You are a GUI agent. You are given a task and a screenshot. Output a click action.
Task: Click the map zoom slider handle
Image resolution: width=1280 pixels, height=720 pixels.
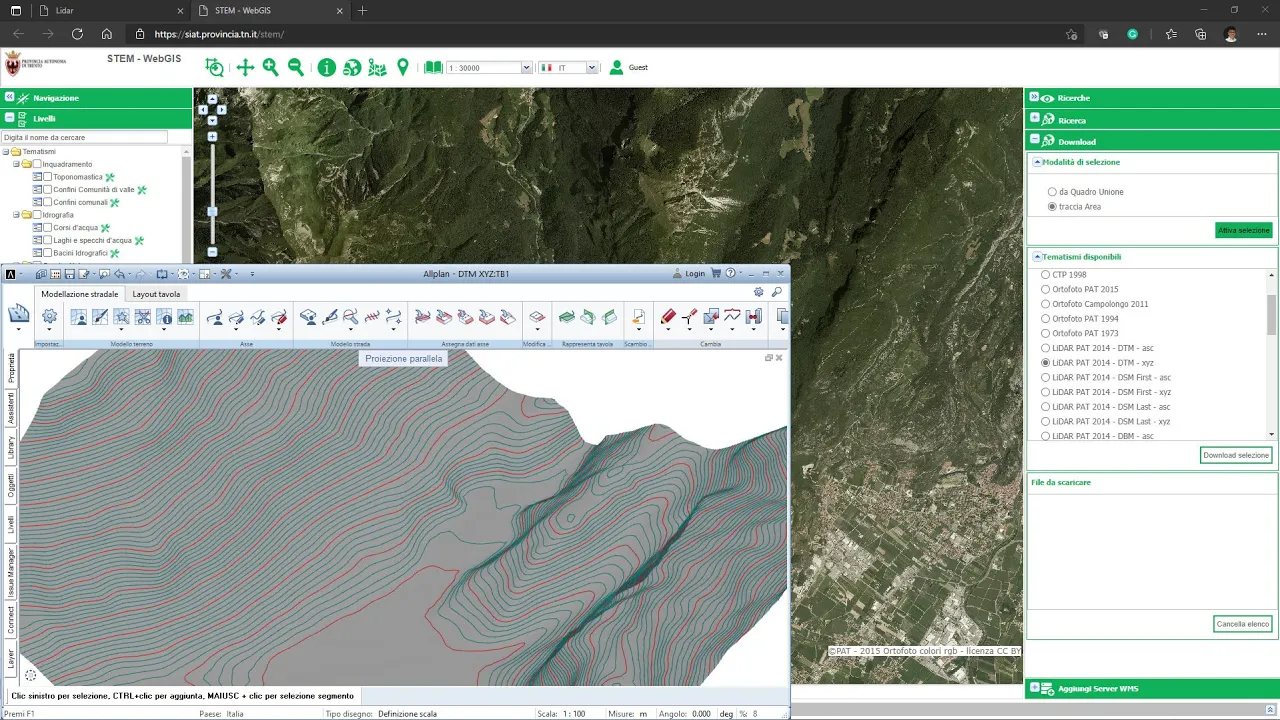[212, 211]
